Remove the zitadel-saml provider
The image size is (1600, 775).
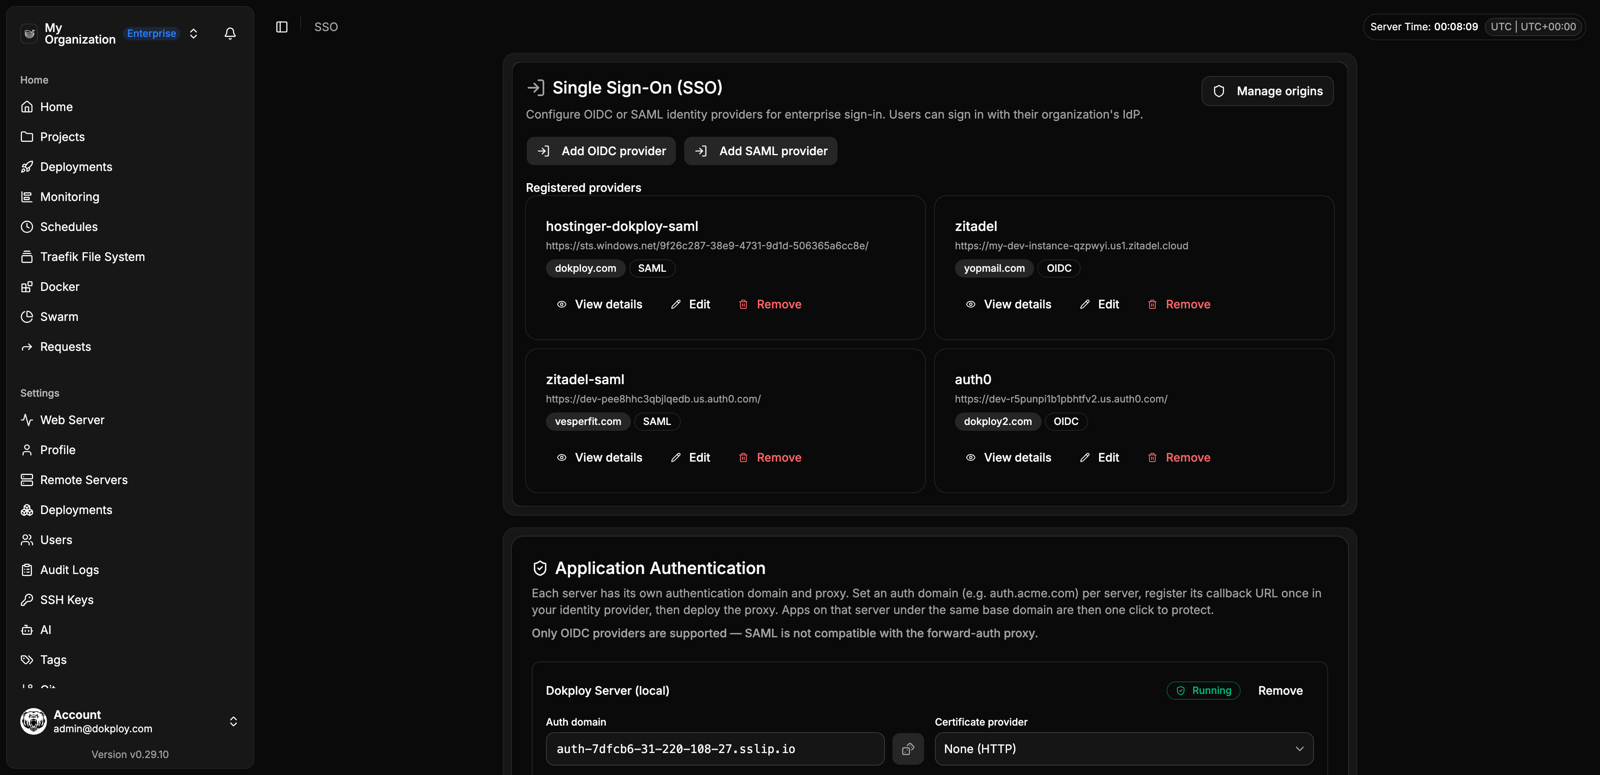tap(770, 457)
